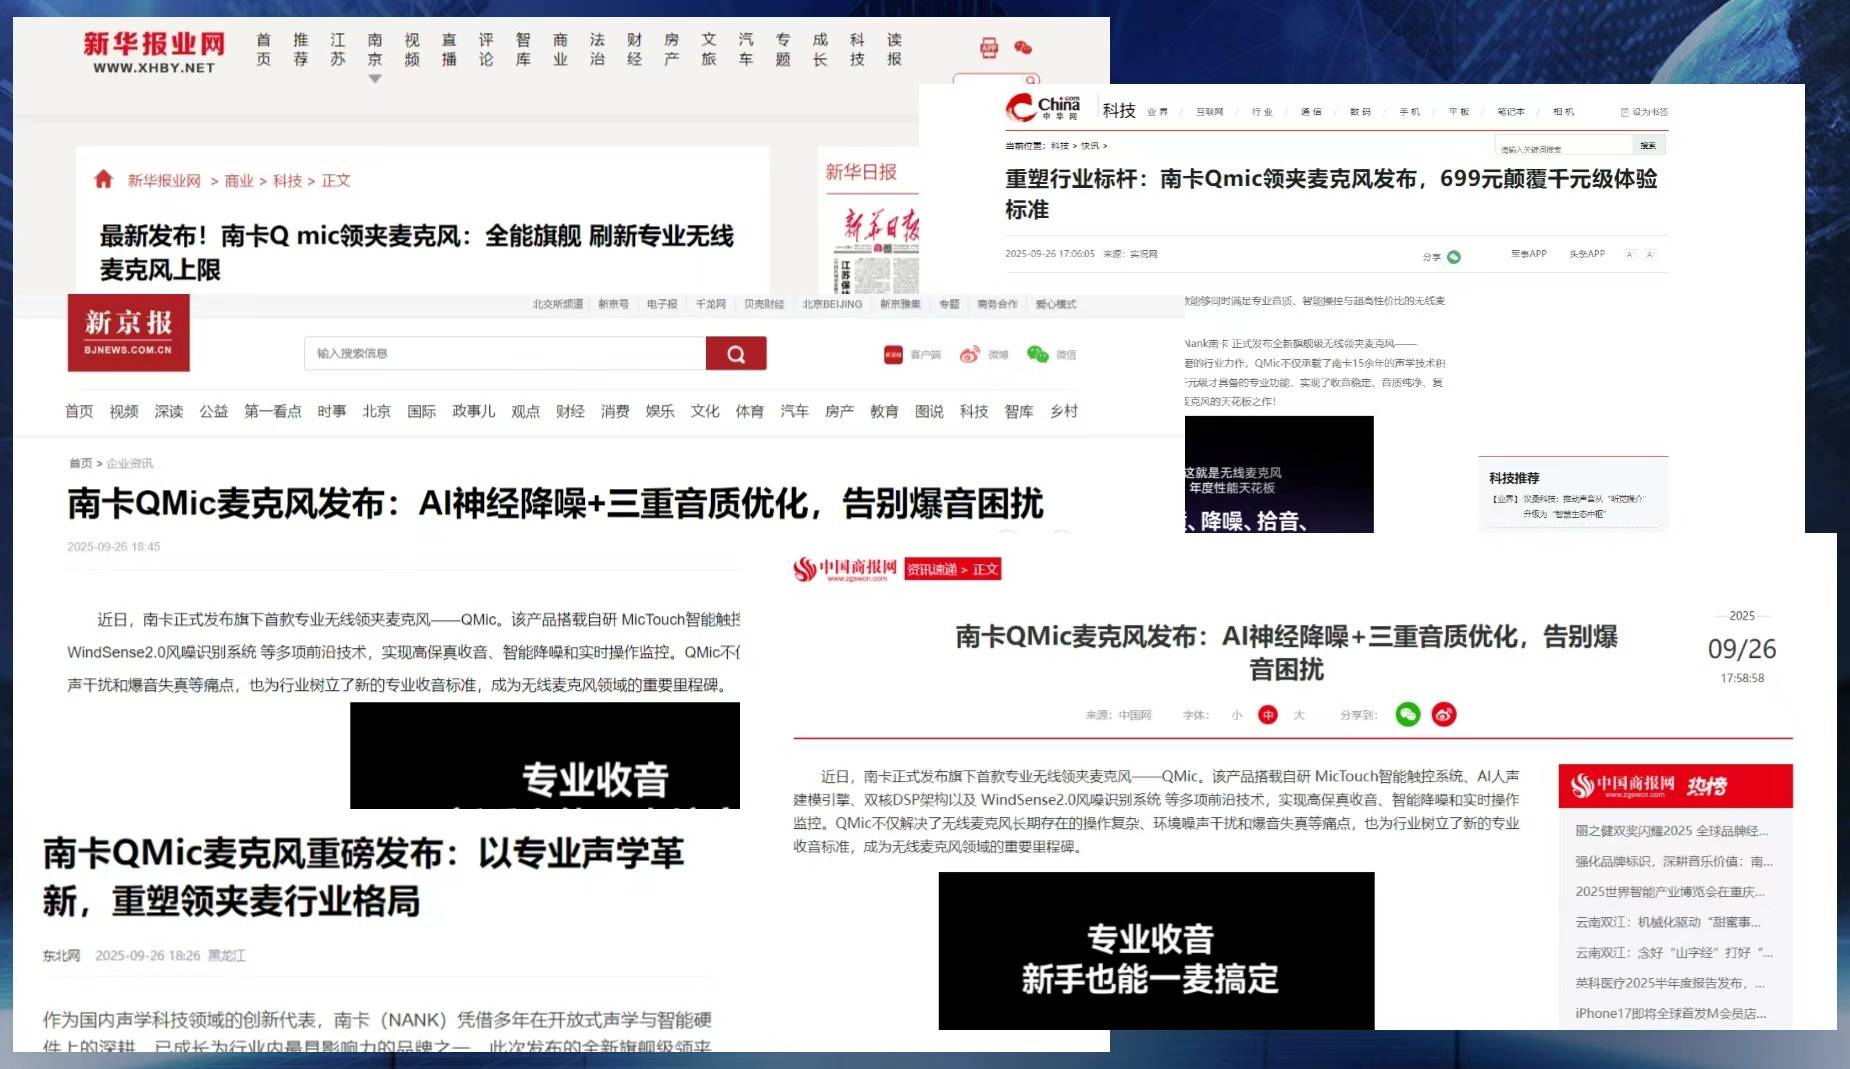
Task: Click the APP QR icon on xhby.net header
Action: 989,48
